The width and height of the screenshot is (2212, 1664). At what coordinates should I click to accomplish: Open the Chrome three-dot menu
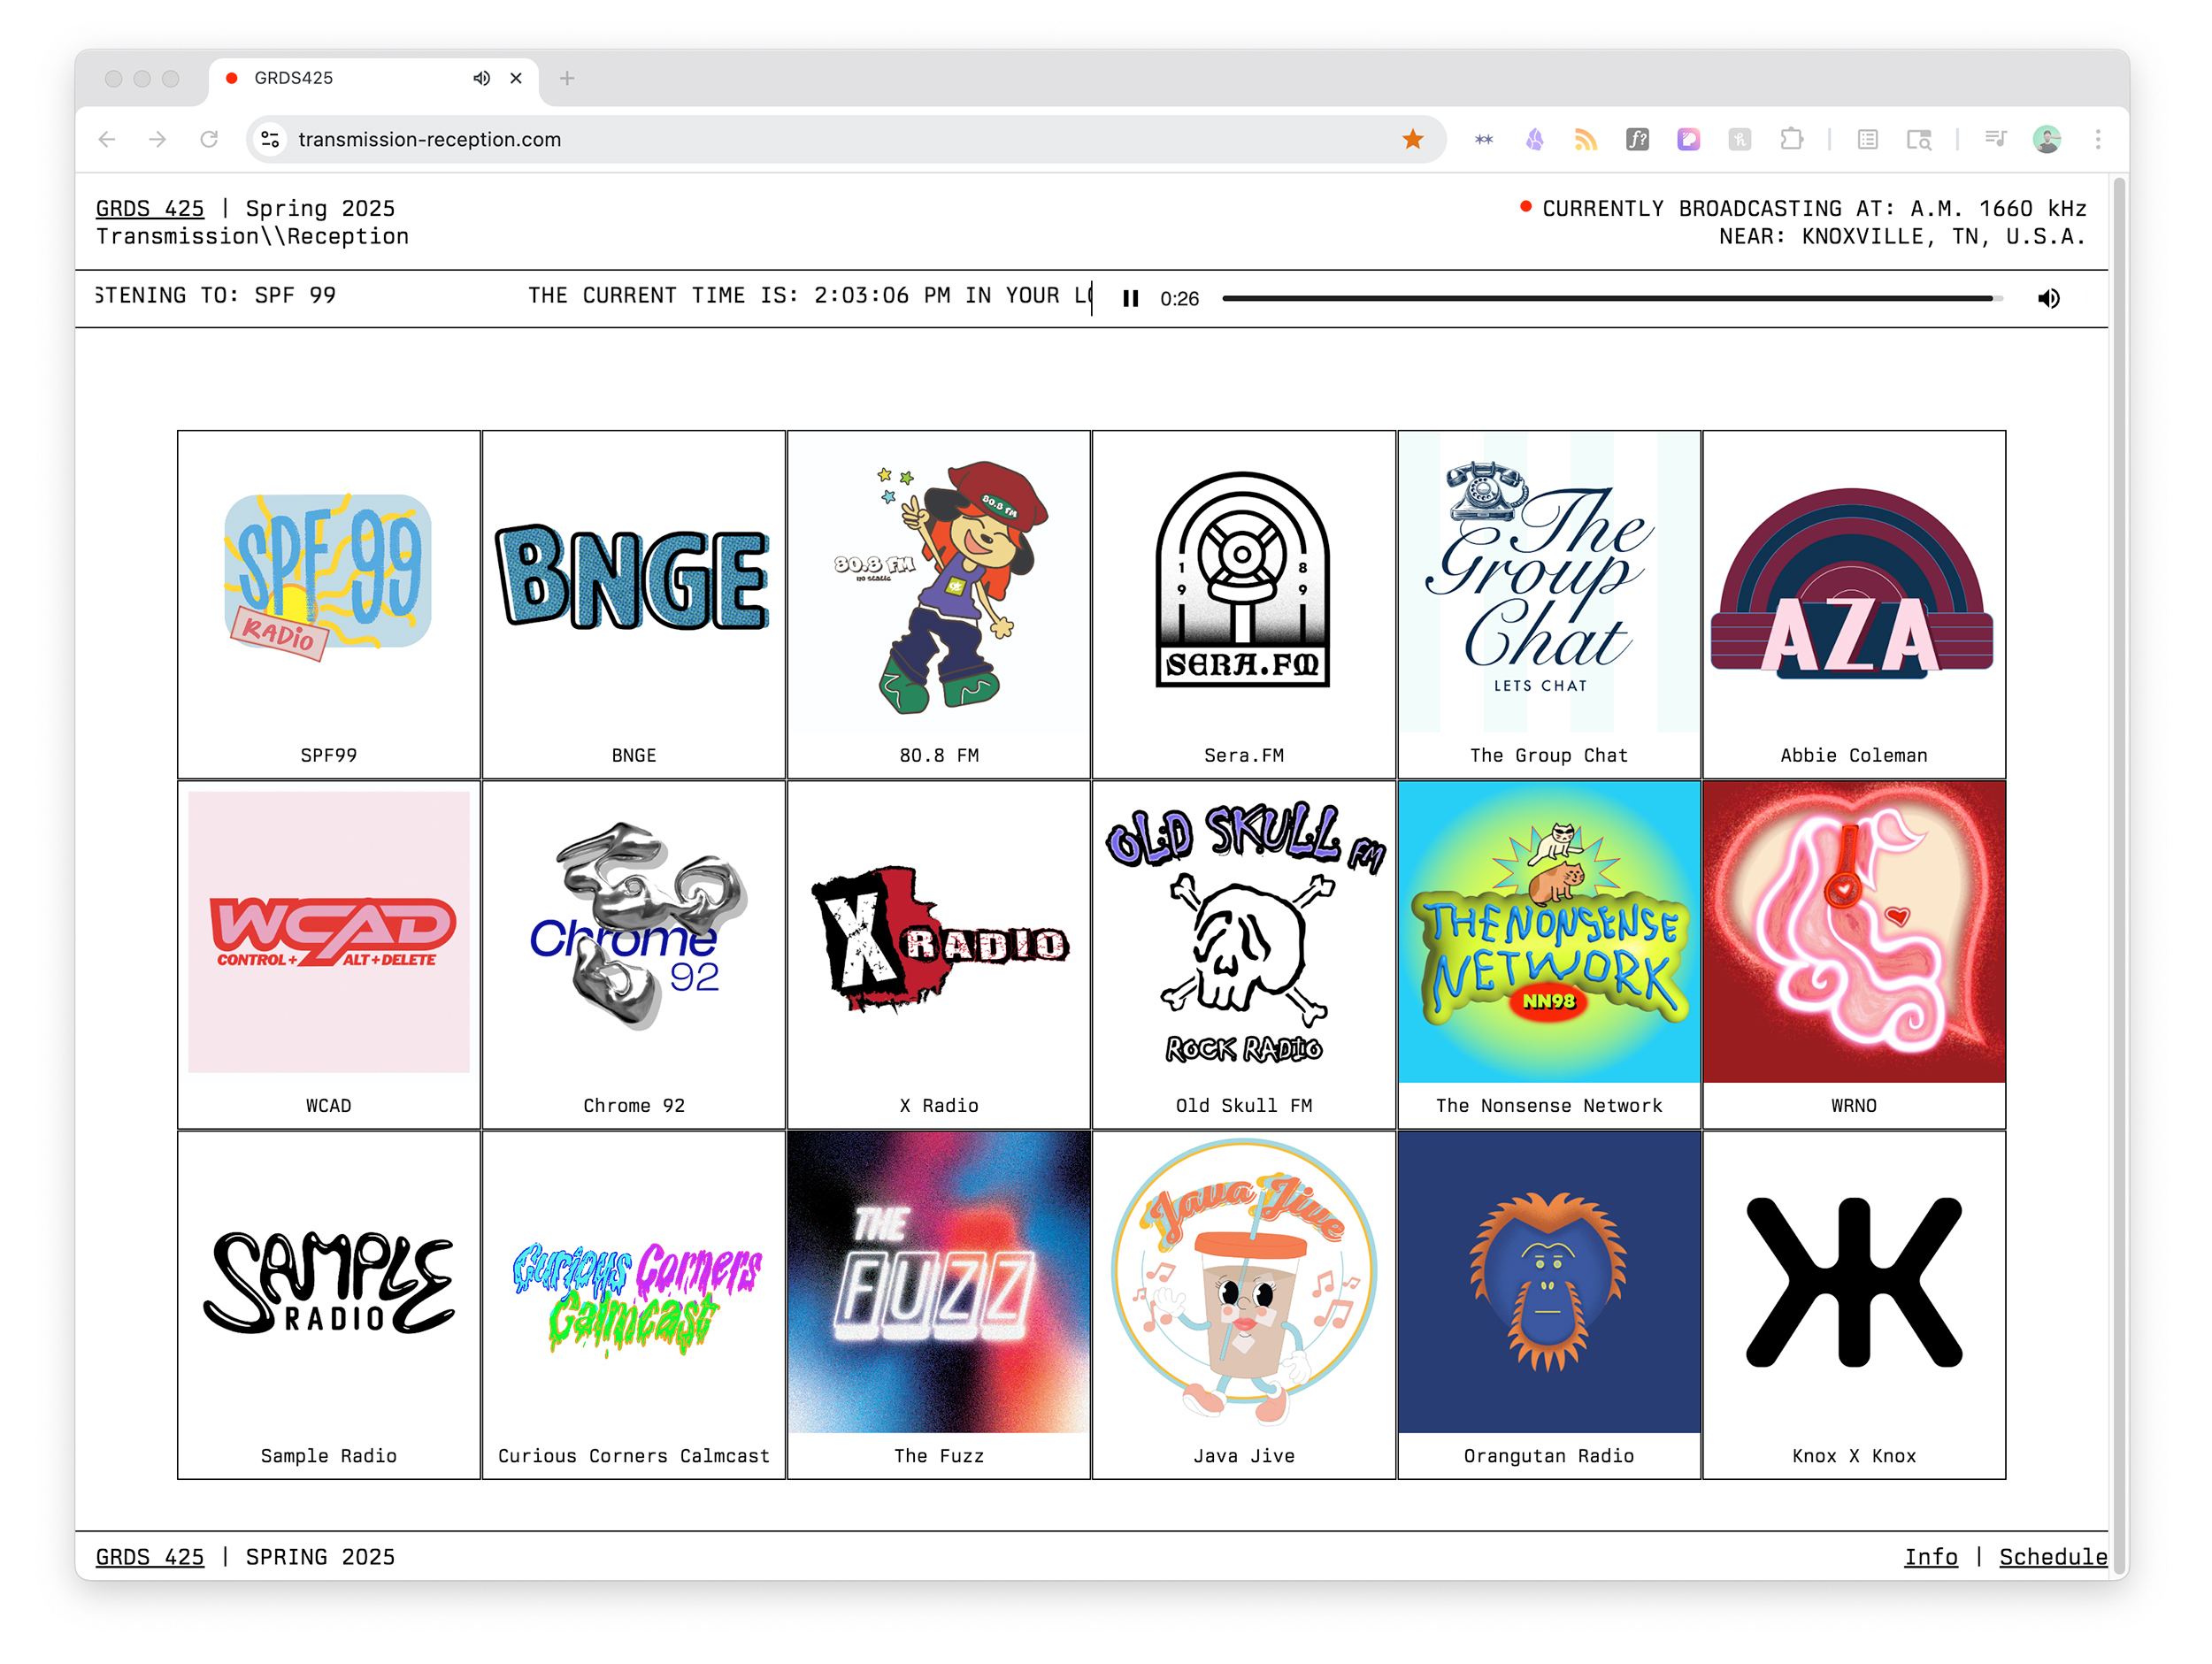[2097, 139]
